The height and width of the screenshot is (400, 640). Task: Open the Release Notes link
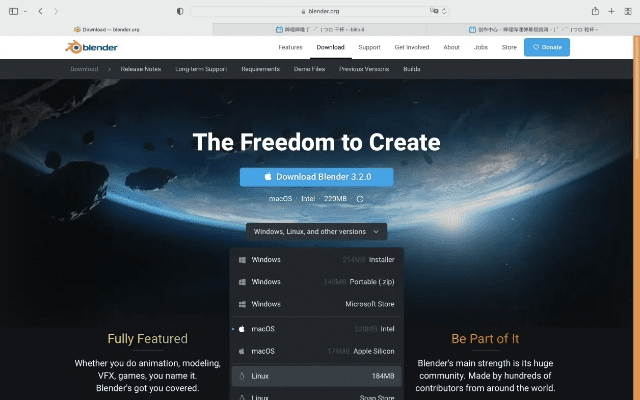pos(141,69)
